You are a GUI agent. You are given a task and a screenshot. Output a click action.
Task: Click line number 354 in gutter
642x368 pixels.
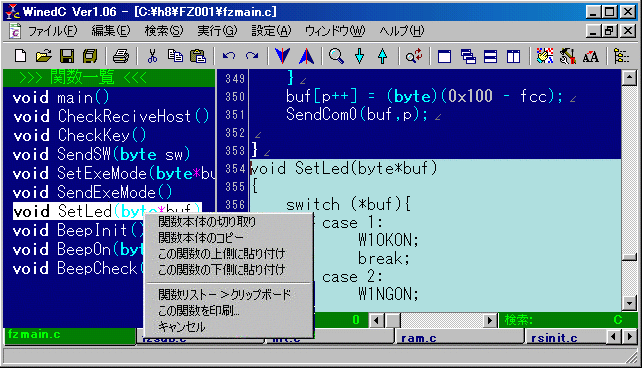pyautogui.click(x=235, y=169)
